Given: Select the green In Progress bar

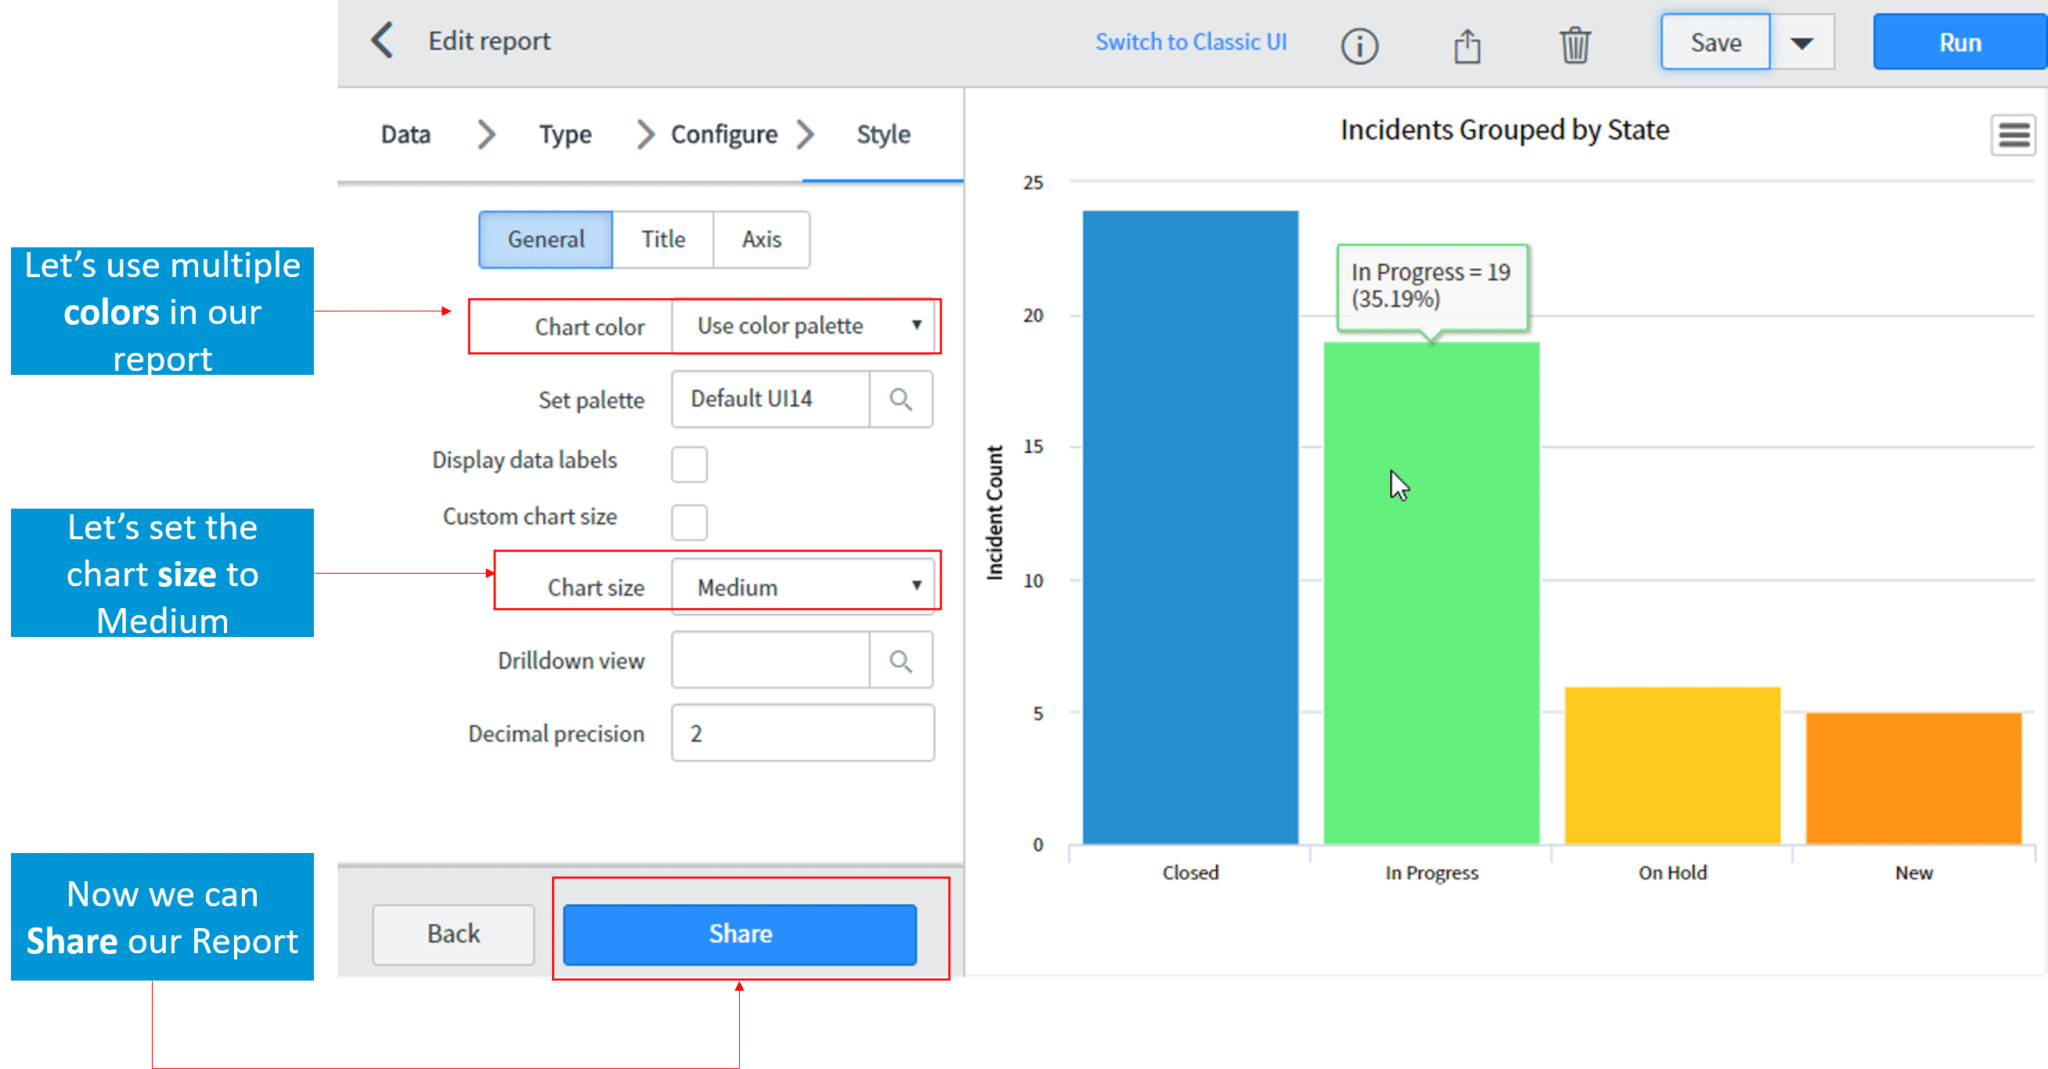Looking at the screenshot, I should tap(1431, 593).
